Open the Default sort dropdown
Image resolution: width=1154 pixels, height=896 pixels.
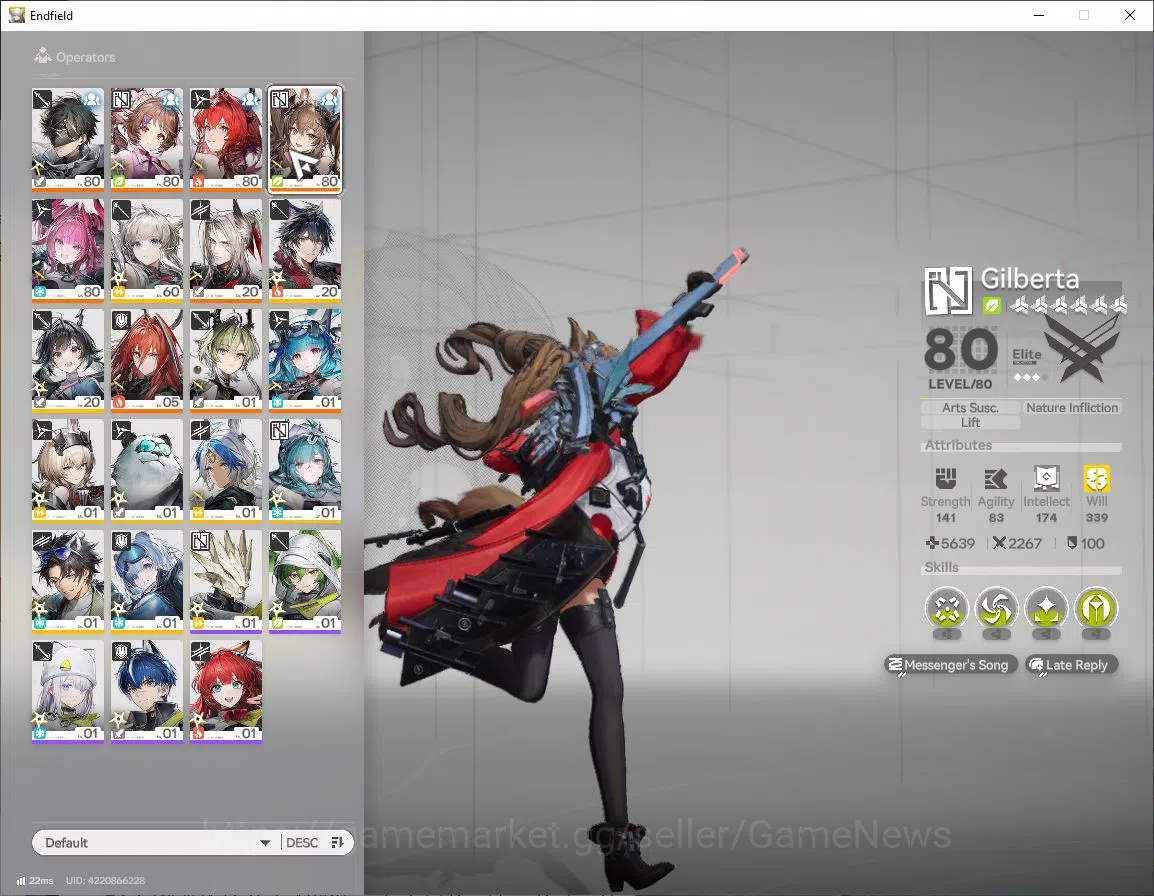pos(155,842)
